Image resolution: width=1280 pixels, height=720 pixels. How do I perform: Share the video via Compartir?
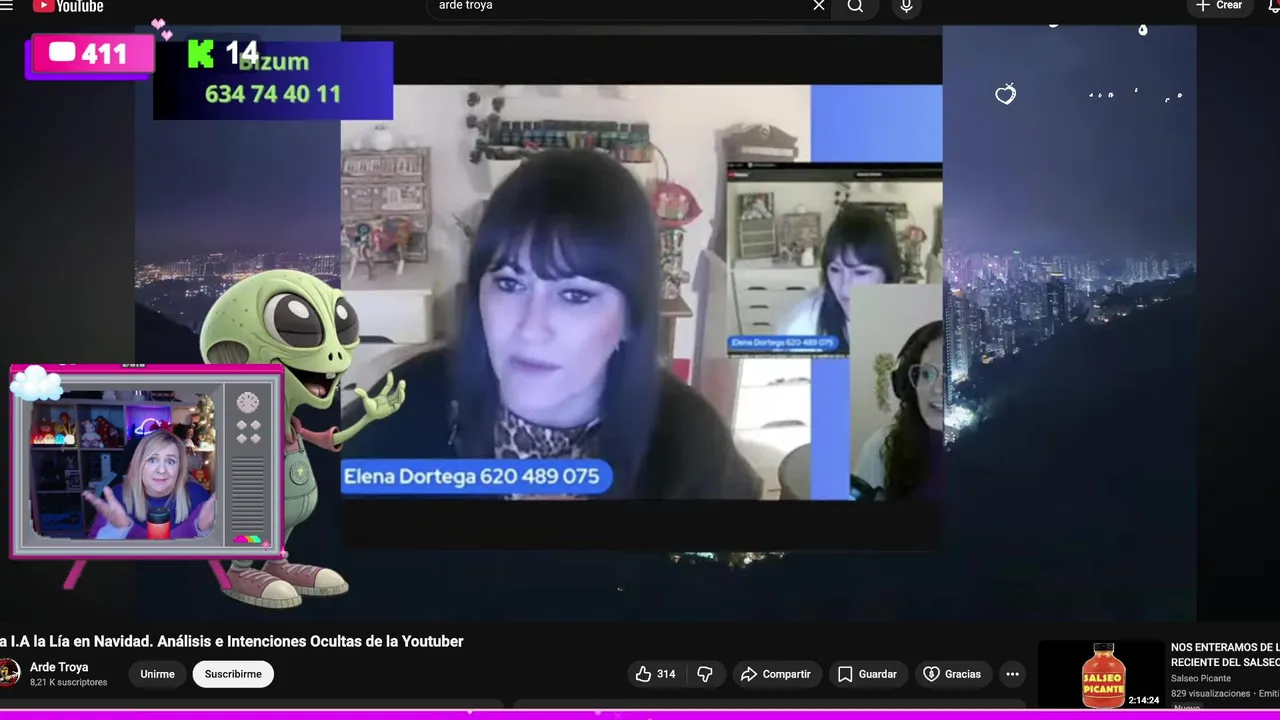pyautogui.click(x=777, y=674)
